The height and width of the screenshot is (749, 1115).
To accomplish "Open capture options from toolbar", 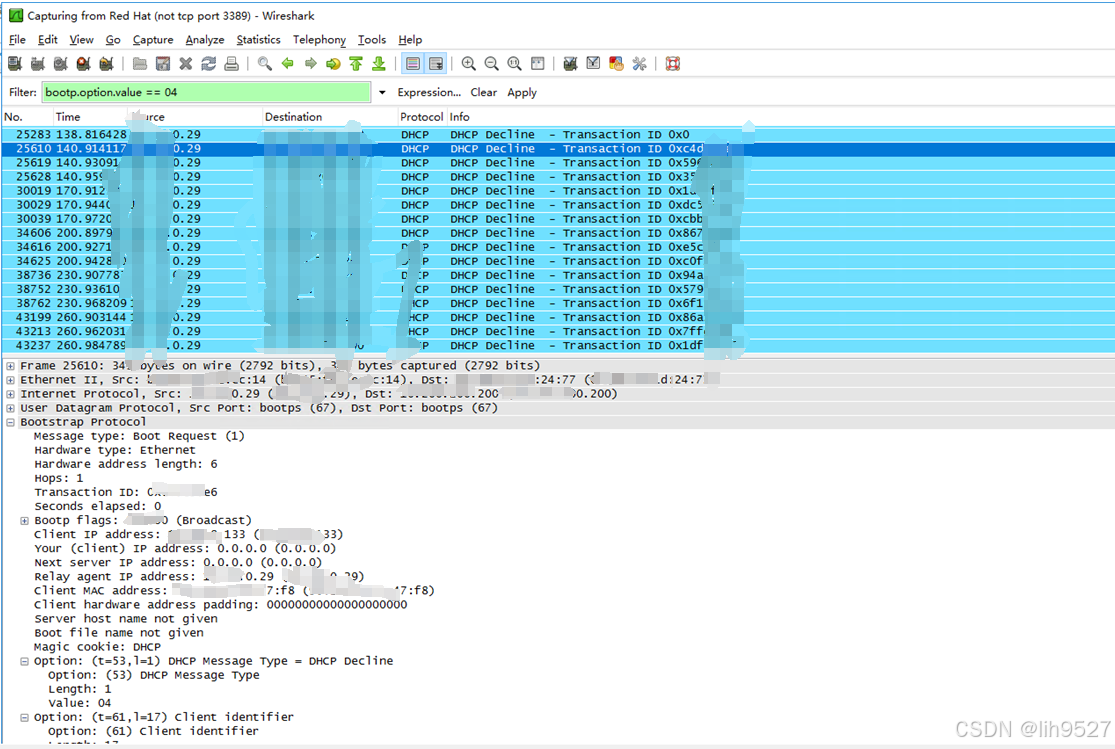I will (x=38, y=64).
